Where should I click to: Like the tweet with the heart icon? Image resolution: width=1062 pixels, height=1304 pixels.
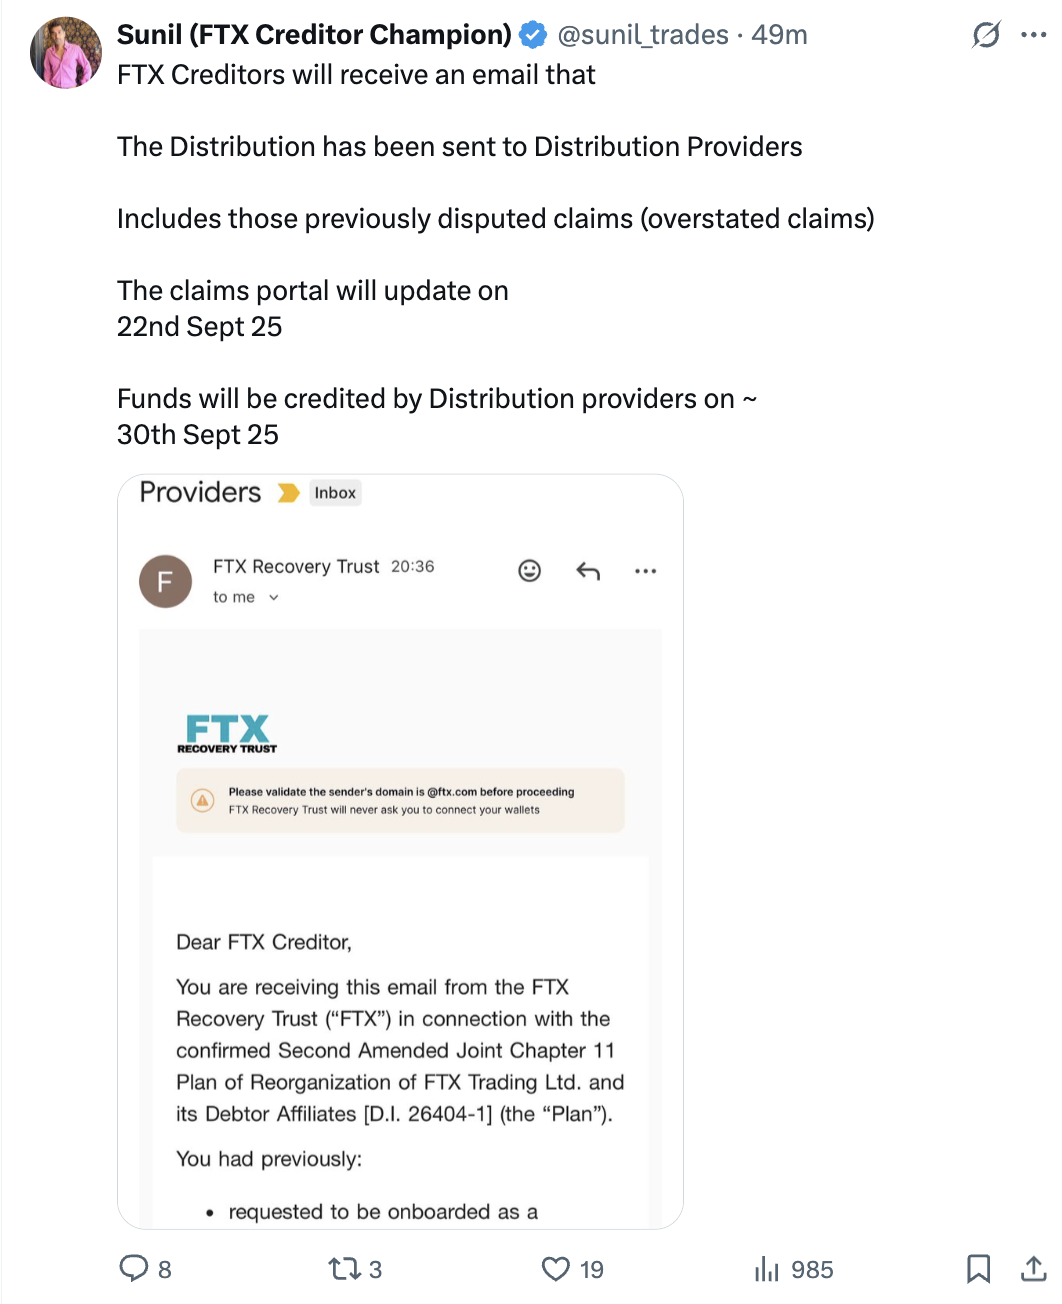coord(556,1268)
